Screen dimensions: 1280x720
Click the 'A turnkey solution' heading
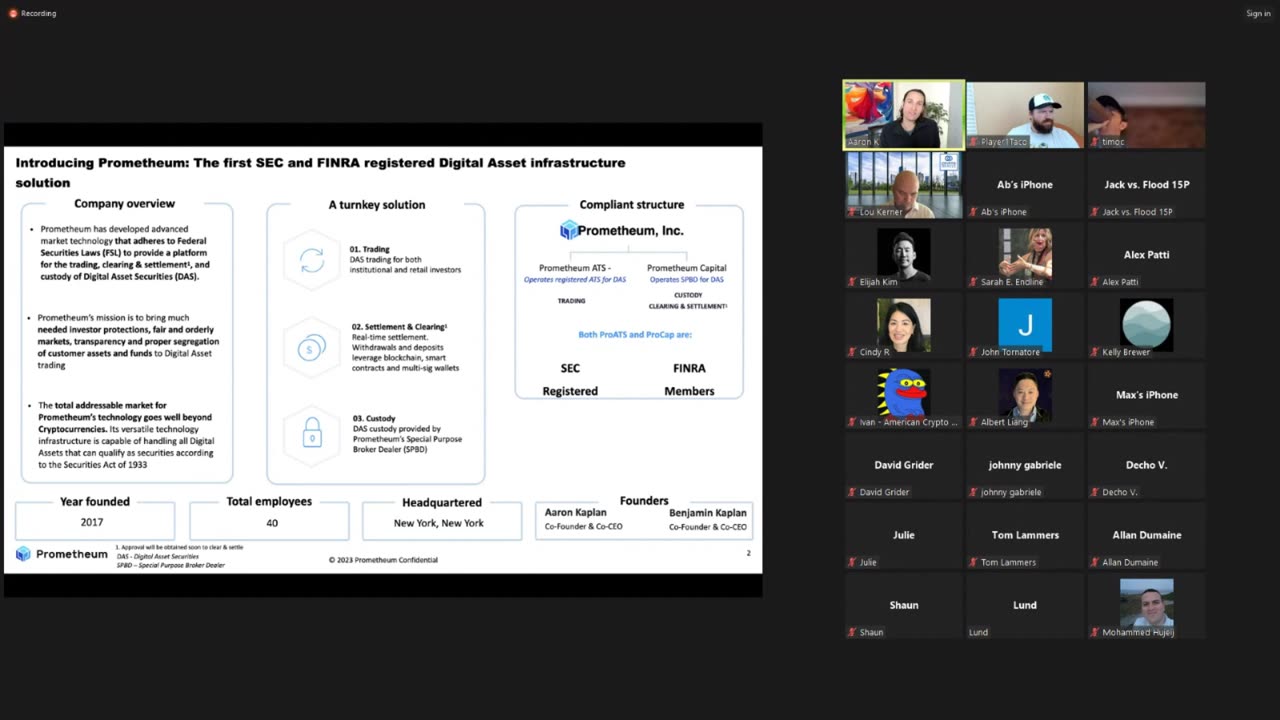[377, 205]
